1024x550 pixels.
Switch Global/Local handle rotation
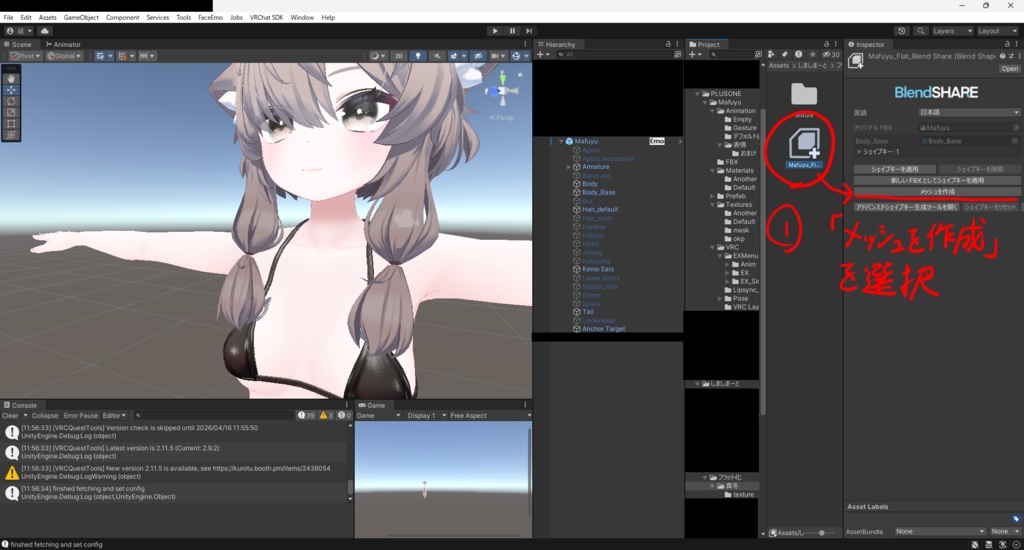click(x=63, y=56)
